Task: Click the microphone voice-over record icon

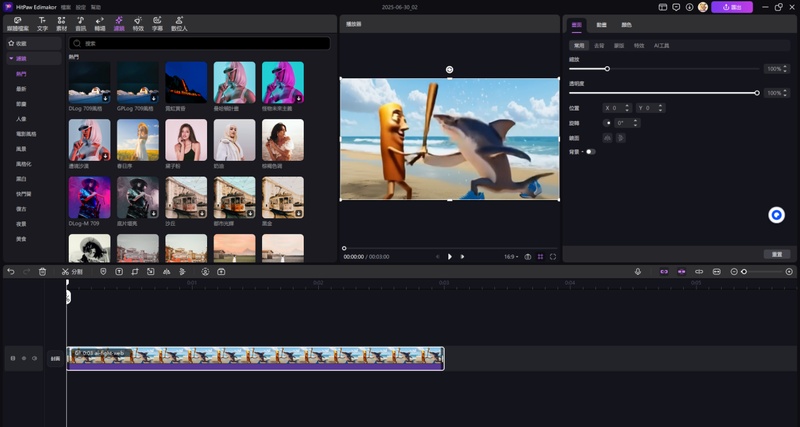Action: (x=638, y=272)
